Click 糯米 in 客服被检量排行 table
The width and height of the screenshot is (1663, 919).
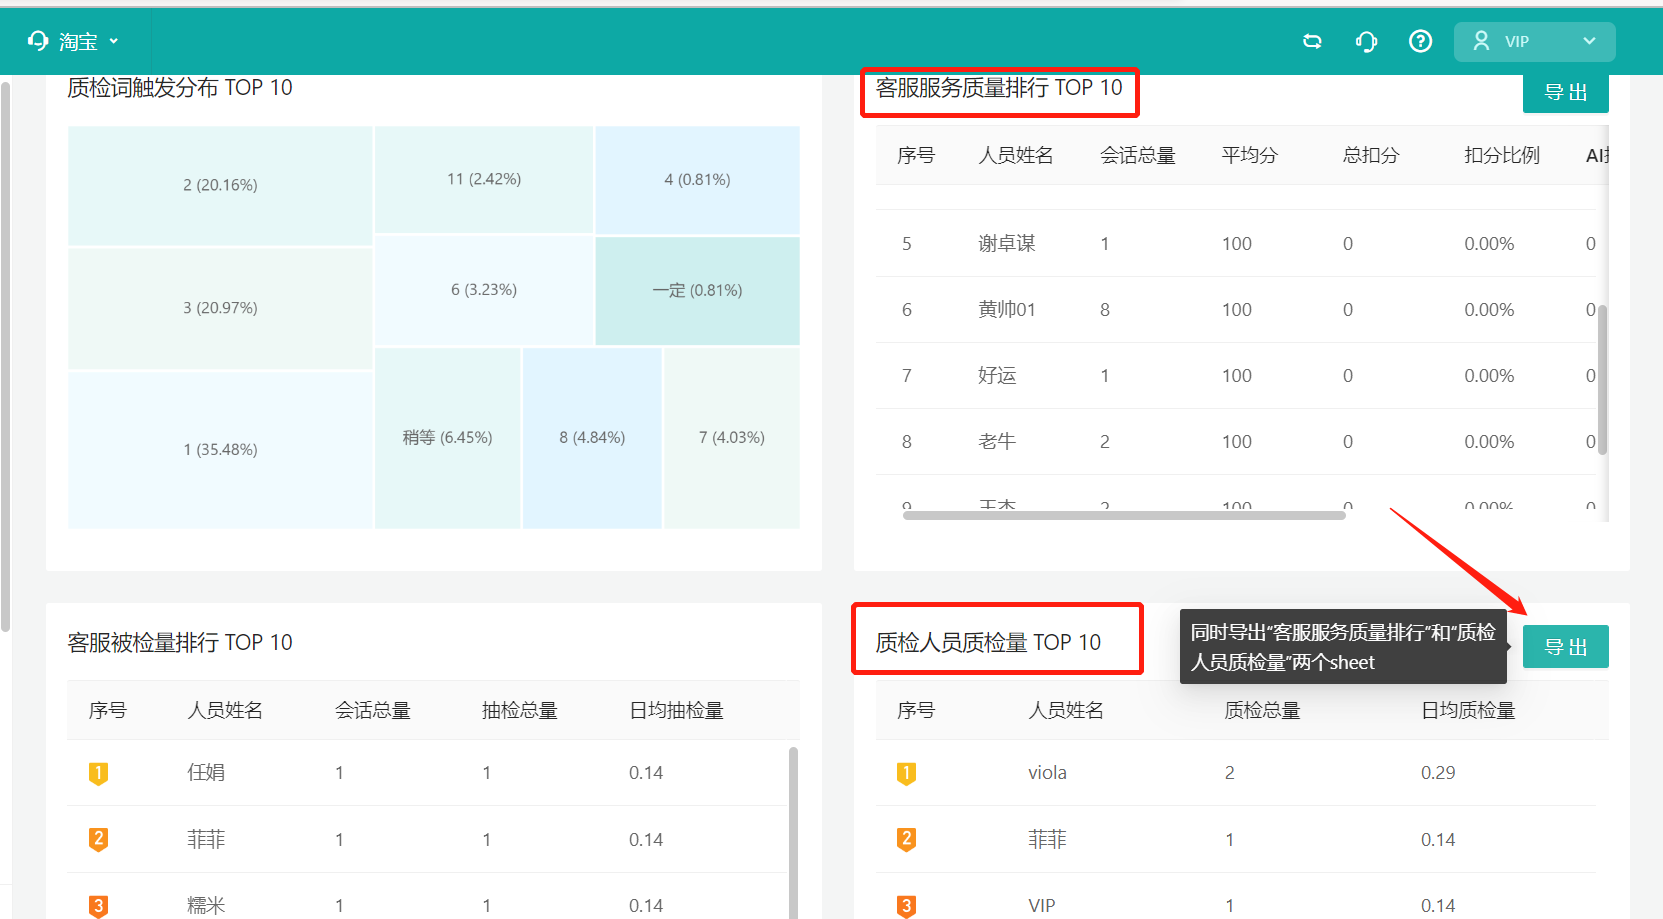(206, 905)
